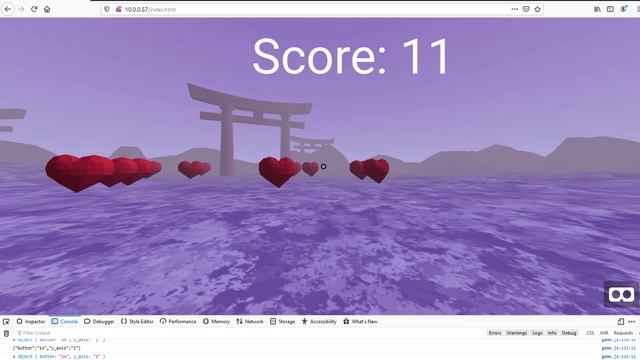Toggle the Warnings filter
This screenshot has height=360, width=640.
516,333
